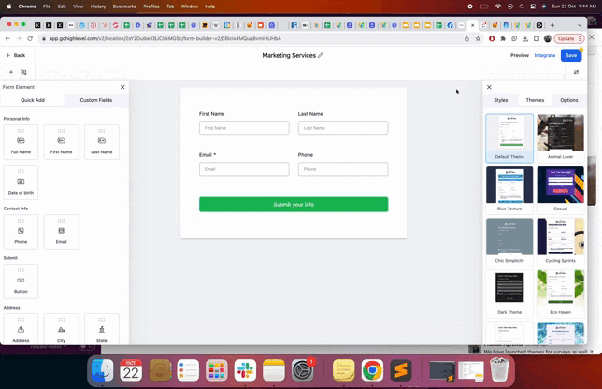
Task: Open the Chrome extensions puzzle icon
Action: (503, 38)
